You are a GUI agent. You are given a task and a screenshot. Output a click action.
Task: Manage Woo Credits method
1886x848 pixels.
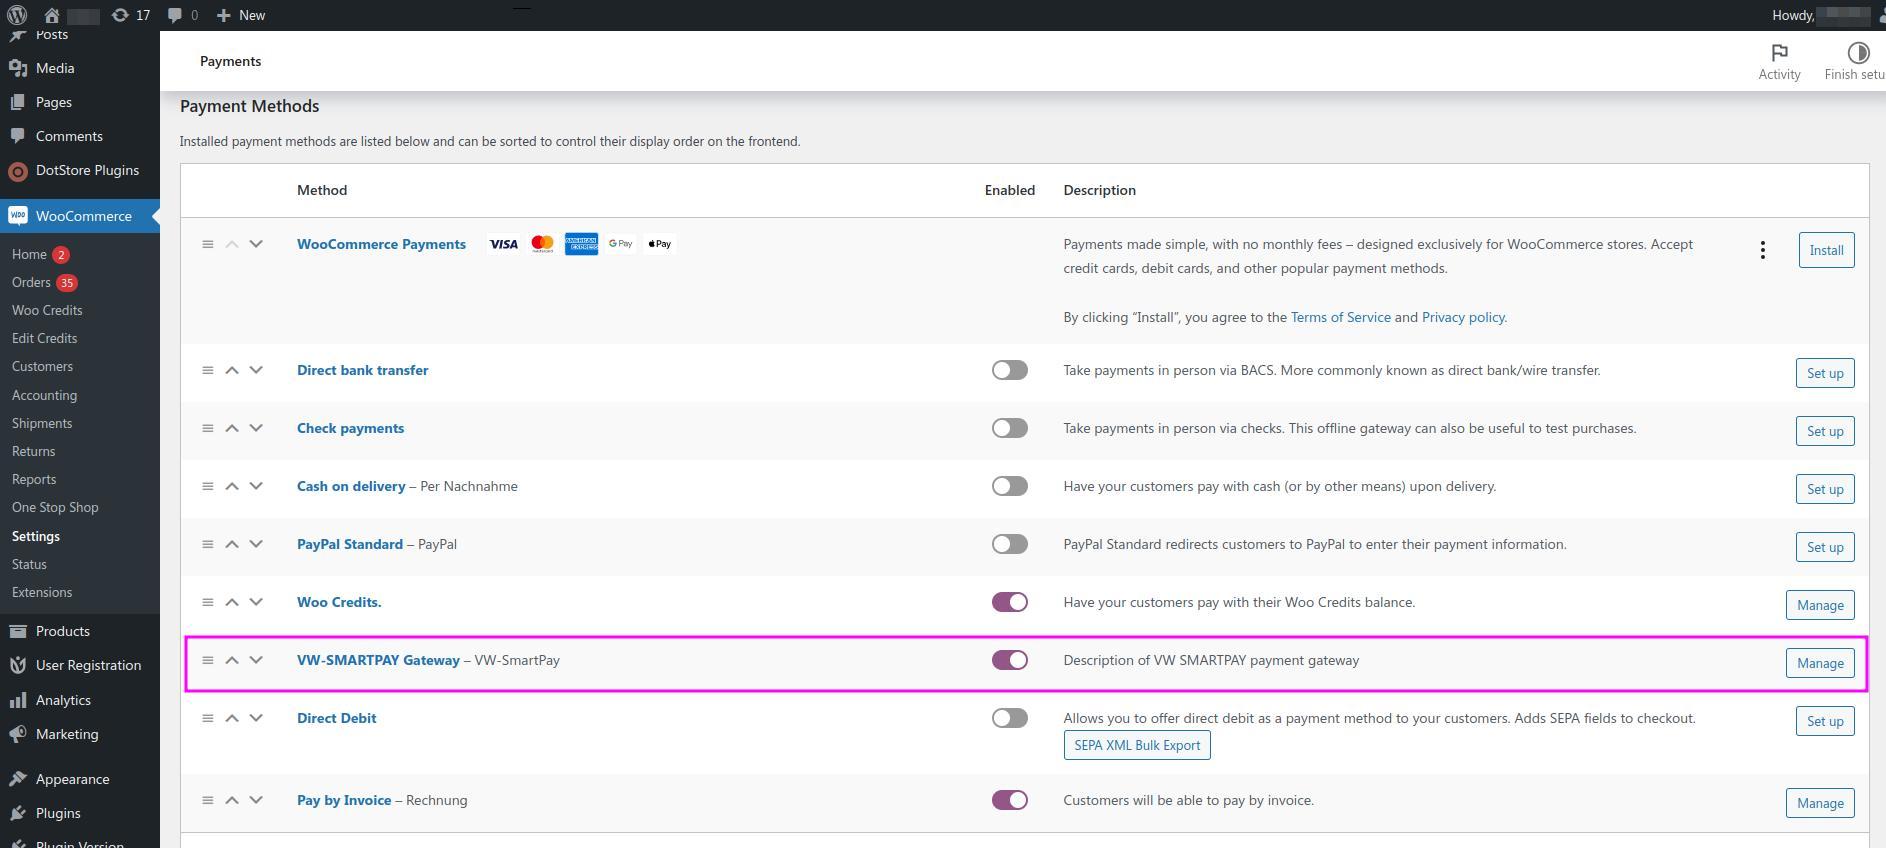(1820, 605)
